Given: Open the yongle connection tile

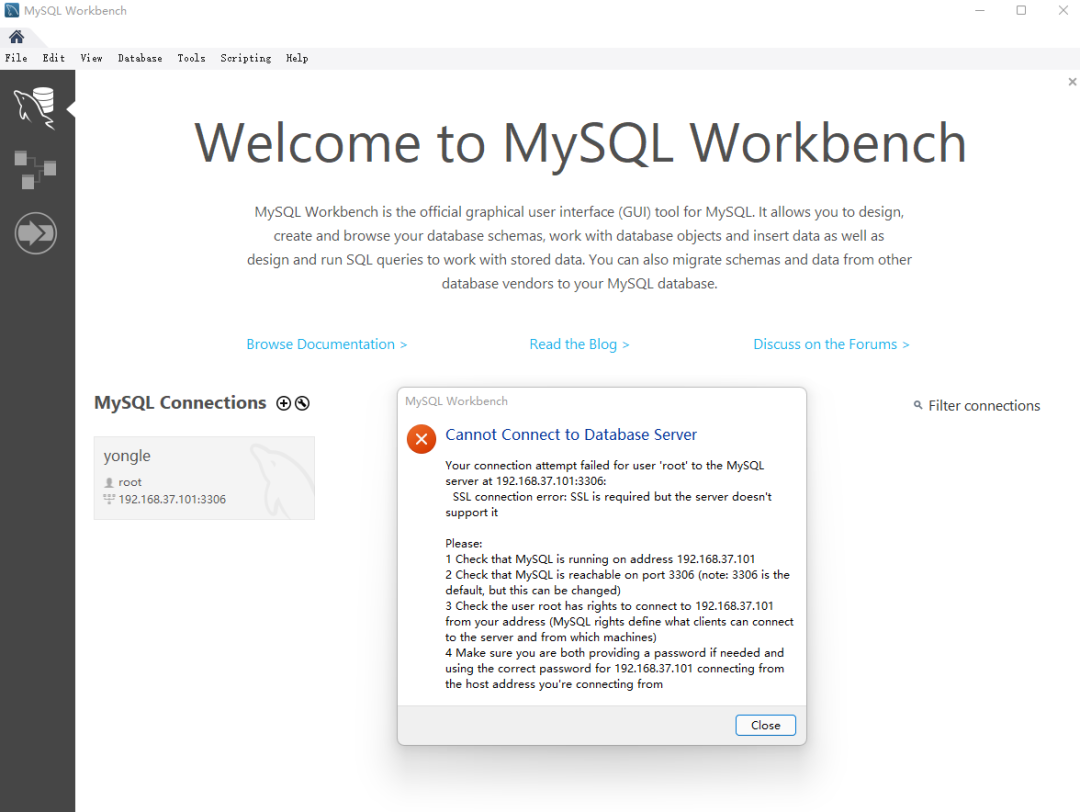Looking at the screenshot, I should [204, 478].
